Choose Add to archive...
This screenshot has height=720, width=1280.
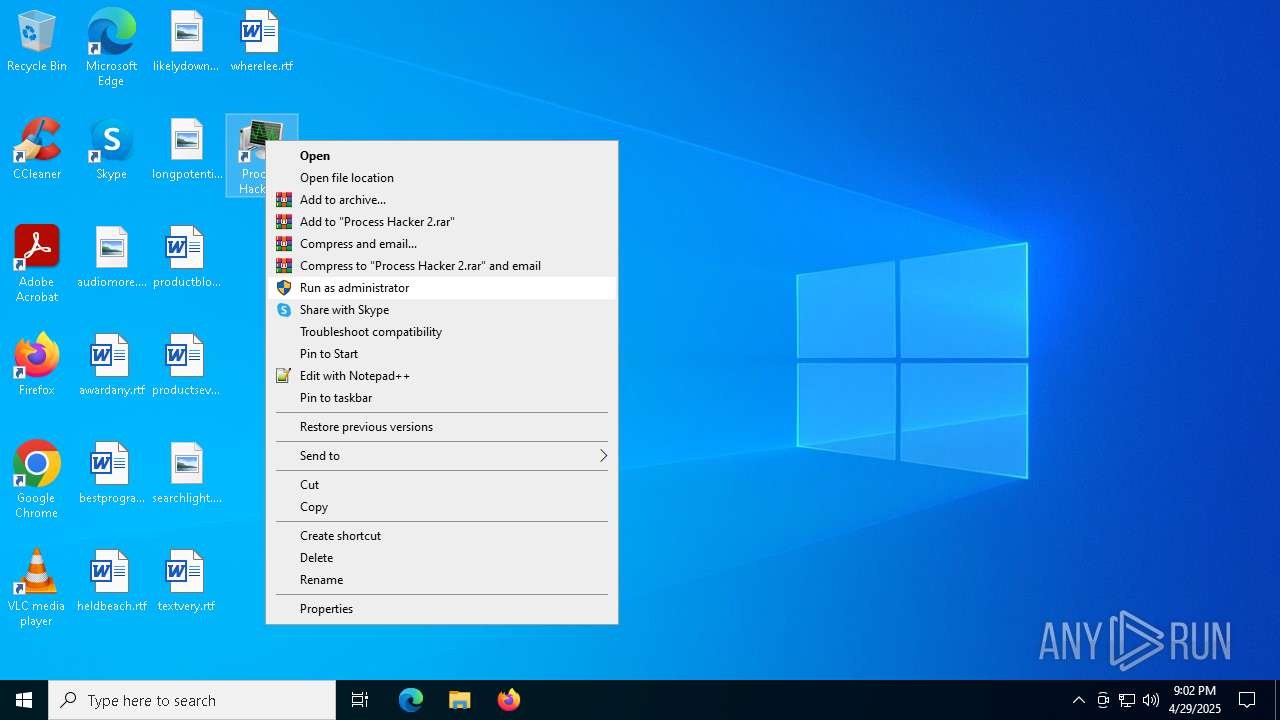[442, 200]
